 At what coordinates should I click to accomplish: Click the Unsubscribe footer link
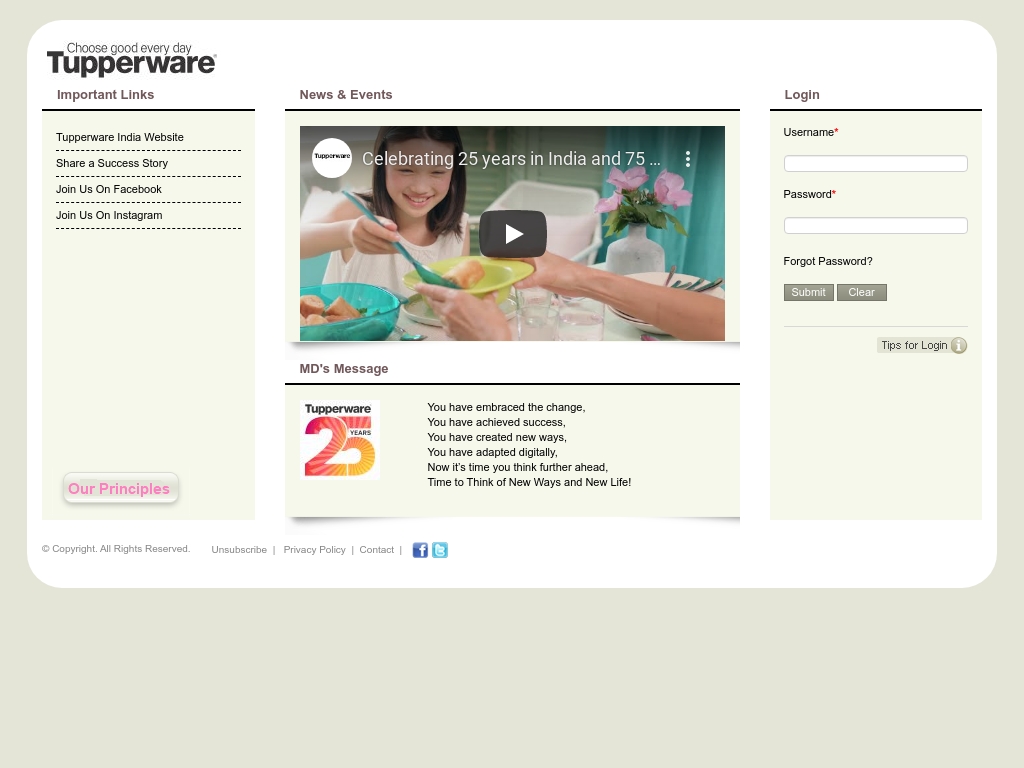239,550
